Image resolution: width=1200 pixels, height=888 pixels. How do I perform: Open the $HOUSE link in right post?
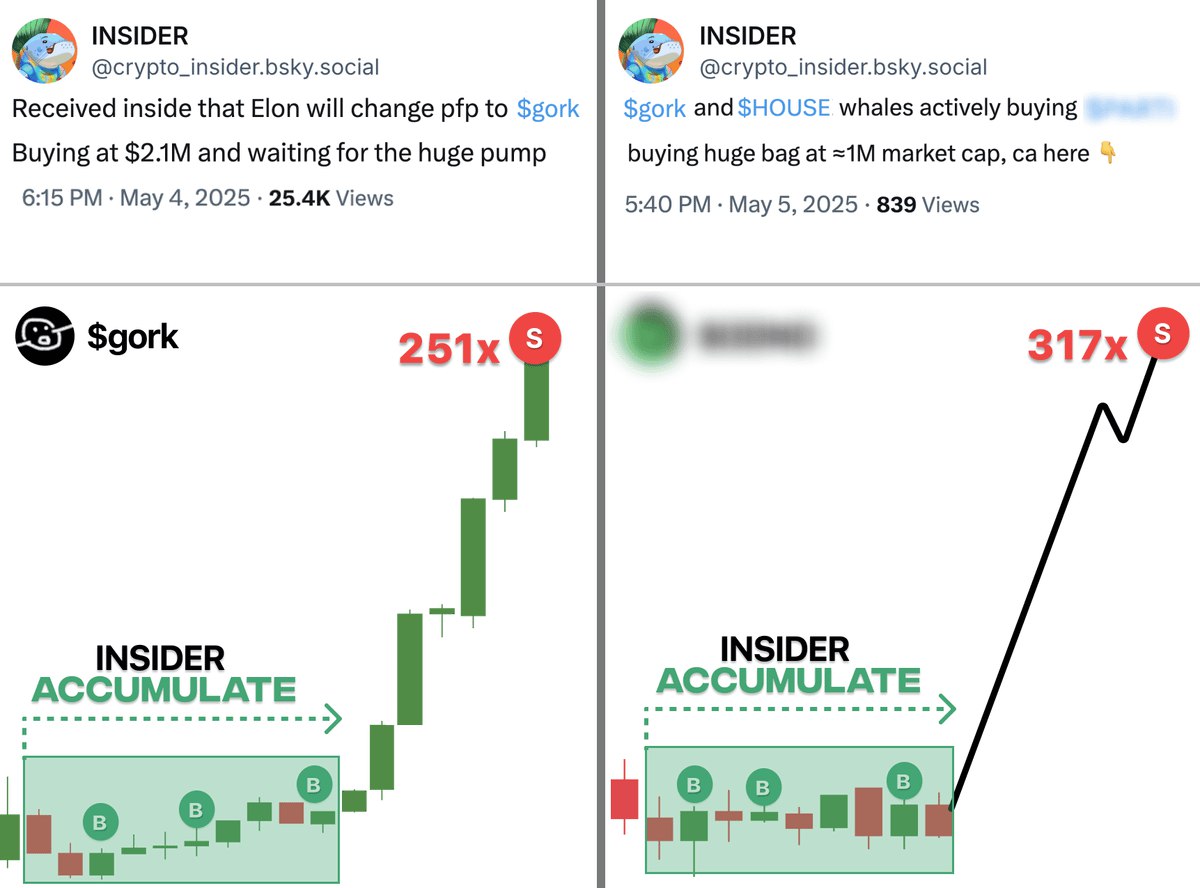point(784,108)
